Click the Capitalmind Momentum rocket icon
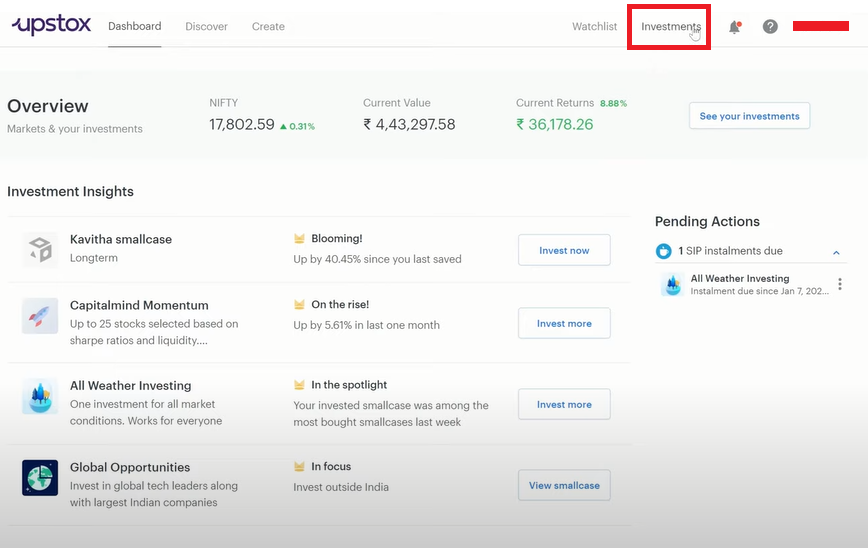 point(40,316)
